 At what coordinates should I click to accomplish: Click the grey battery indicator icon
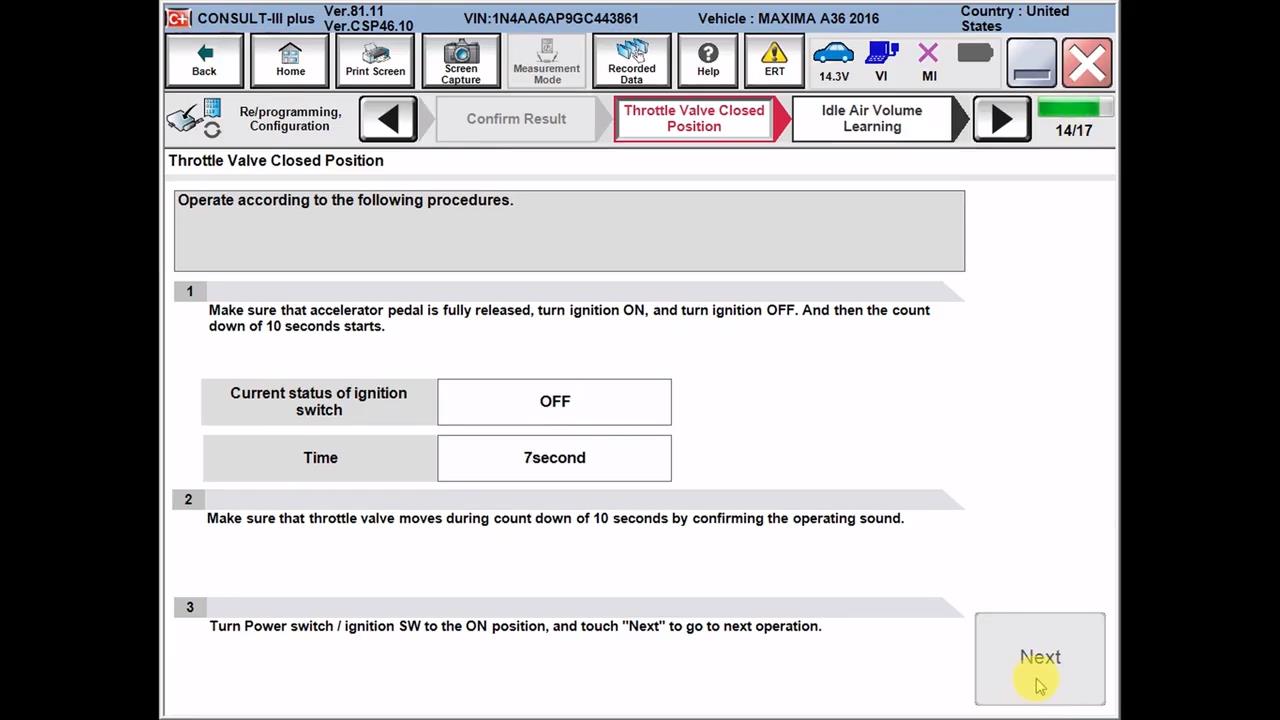click(974, 53)
